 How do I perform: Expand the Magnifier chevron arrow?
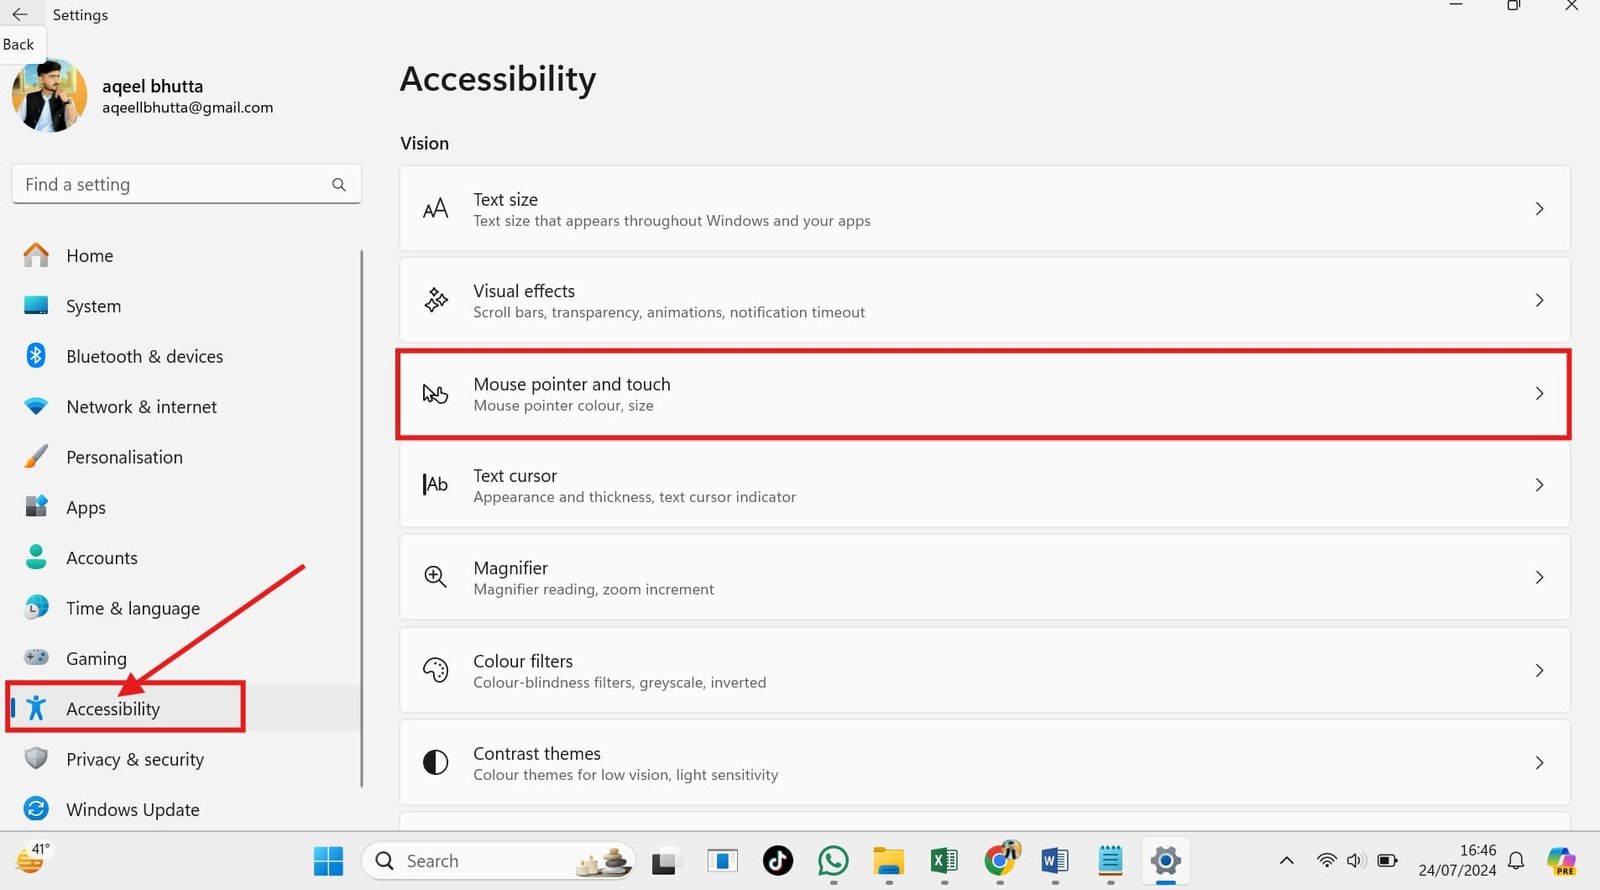point(1539,577)
